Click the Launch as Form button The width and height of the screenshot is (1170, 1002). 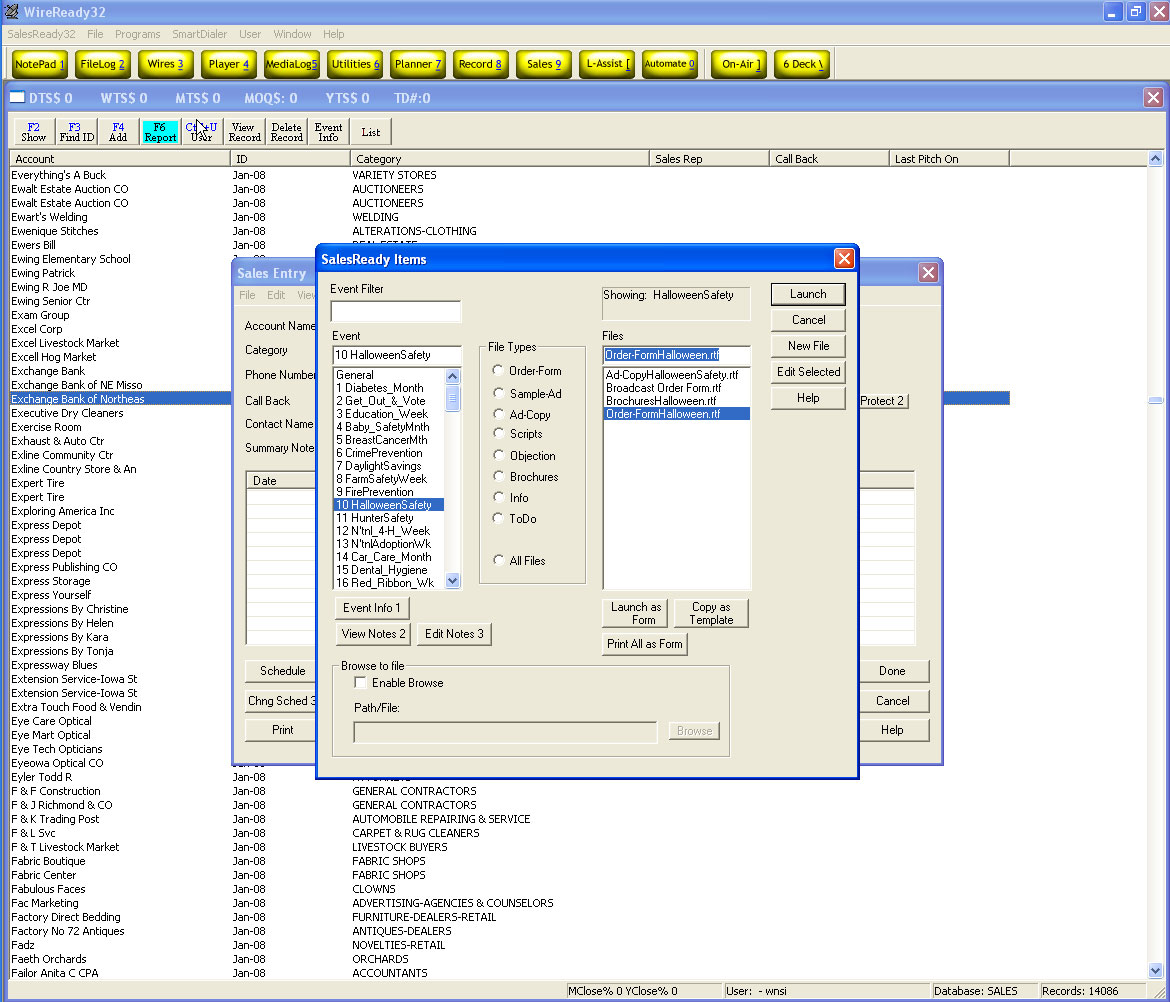click(x=635, y=613)
